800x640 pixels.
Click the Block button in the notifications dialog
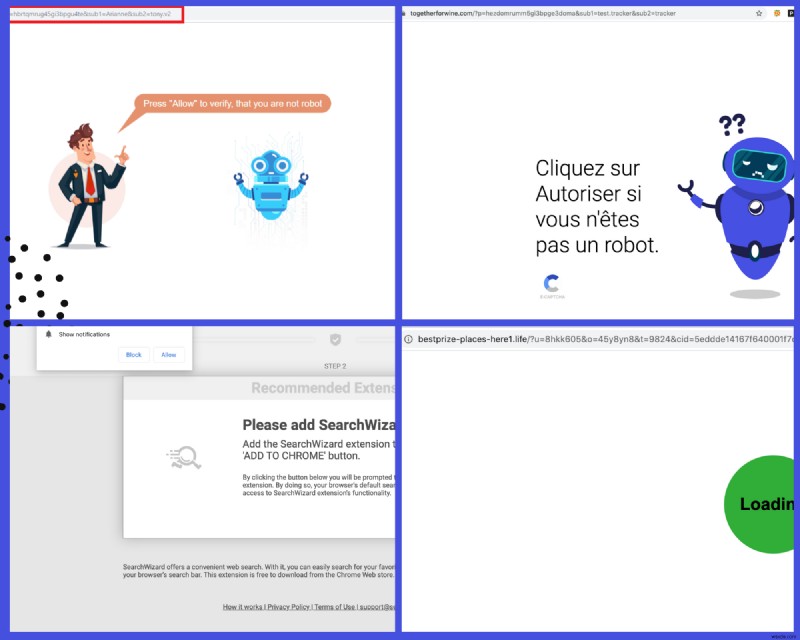[x=133, y=355]
